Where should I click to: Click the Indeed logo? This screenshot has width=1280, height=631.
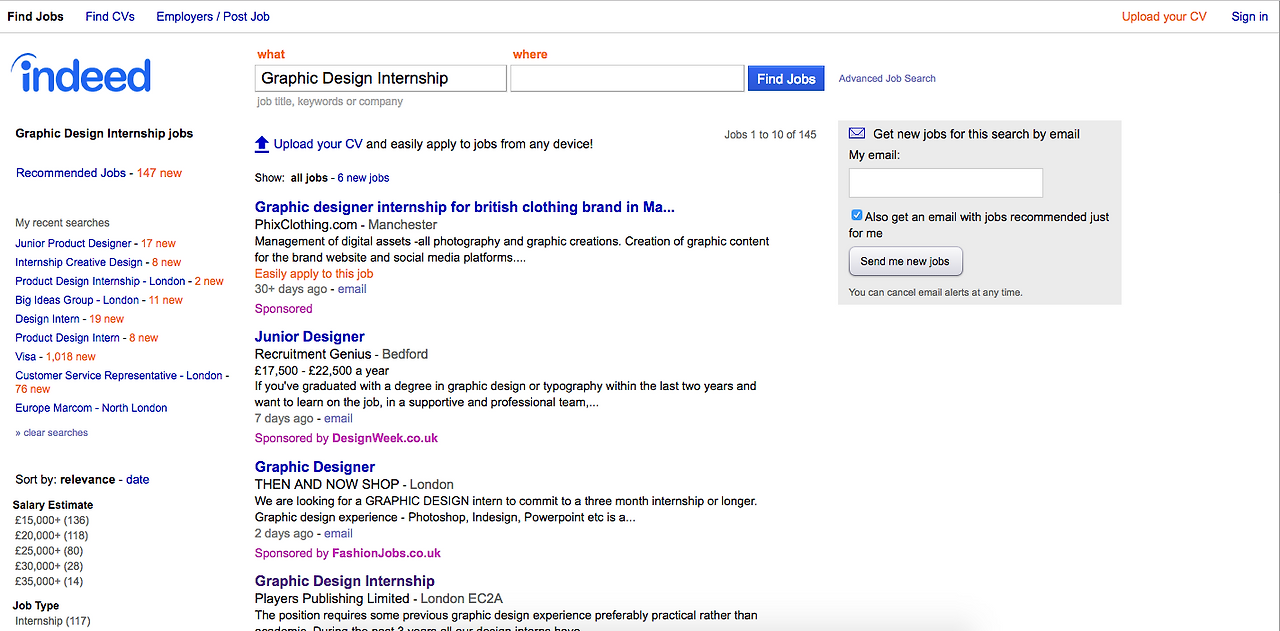[x=81, y=75]
